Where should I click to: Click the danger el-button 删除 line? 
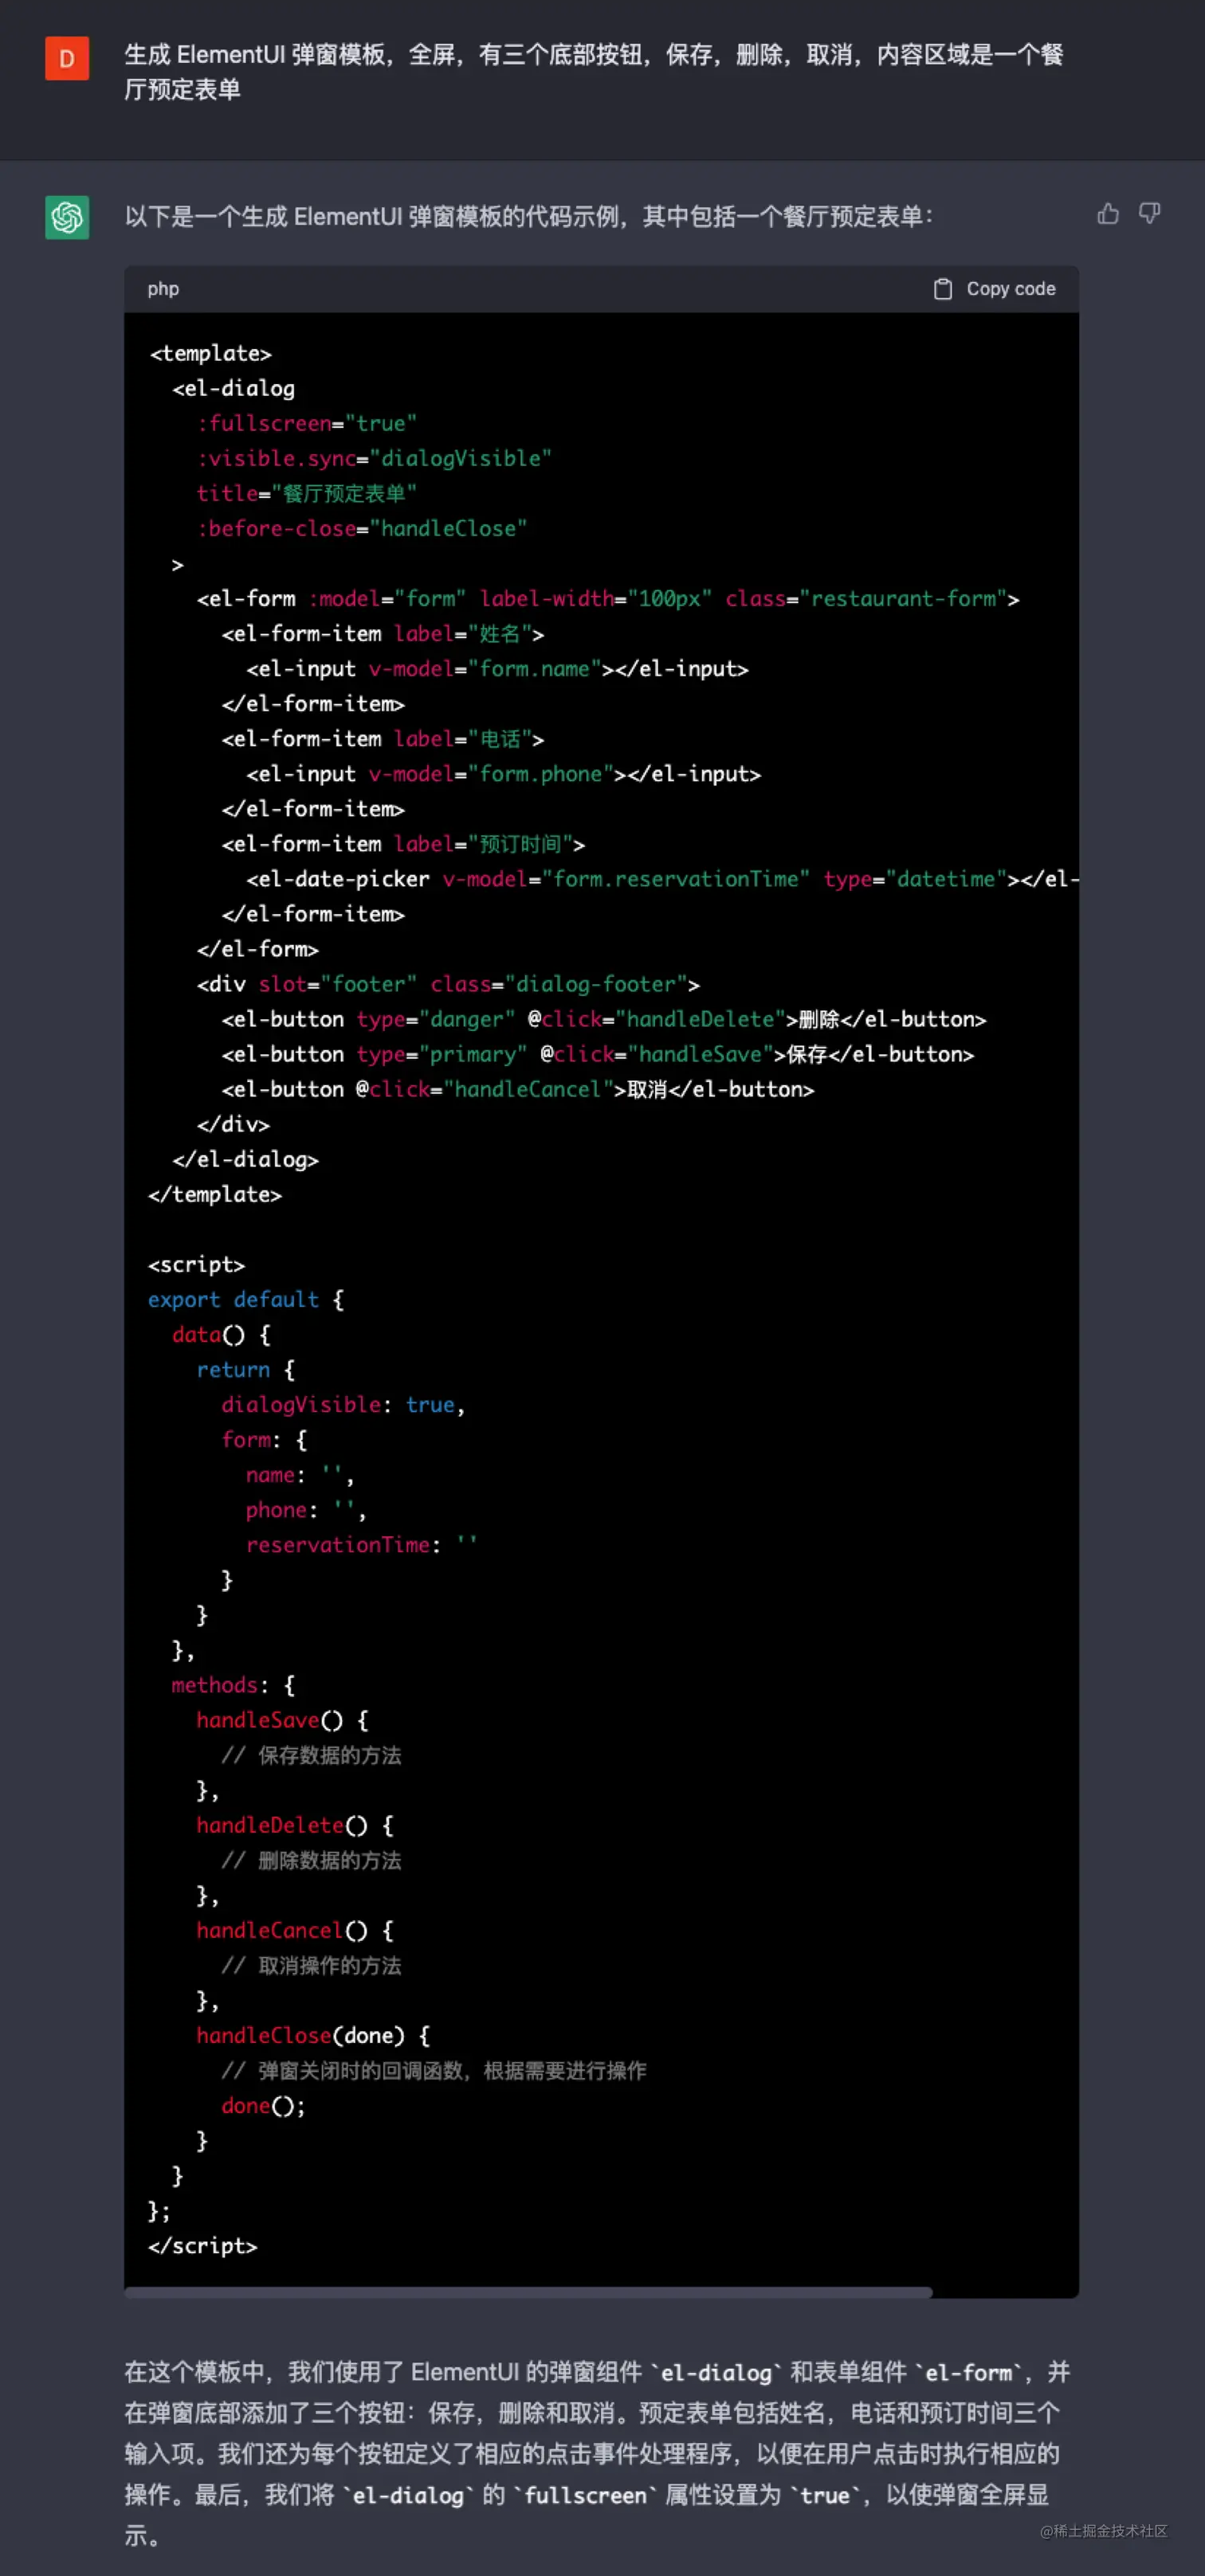click(x=604, y=1018)
